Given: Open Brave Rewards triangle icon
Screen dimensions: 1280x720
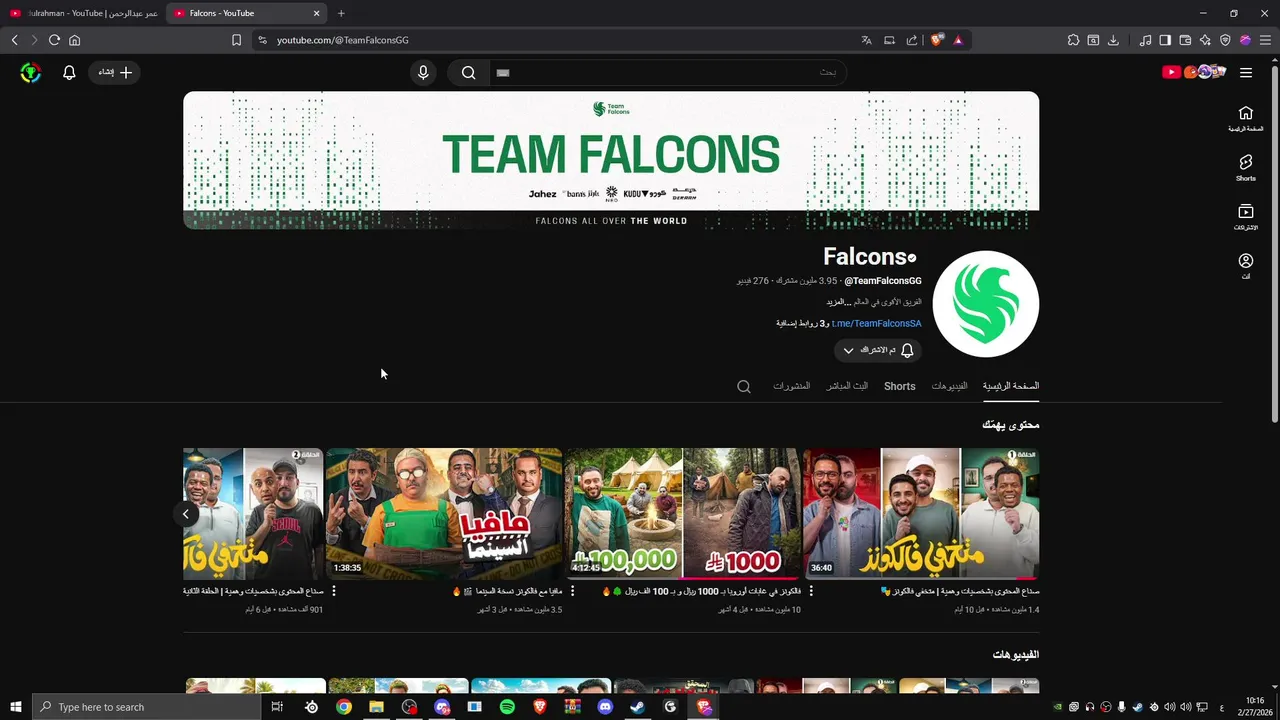Looking at the screenshot, I should pyautogui.click(x=958, y=40).
